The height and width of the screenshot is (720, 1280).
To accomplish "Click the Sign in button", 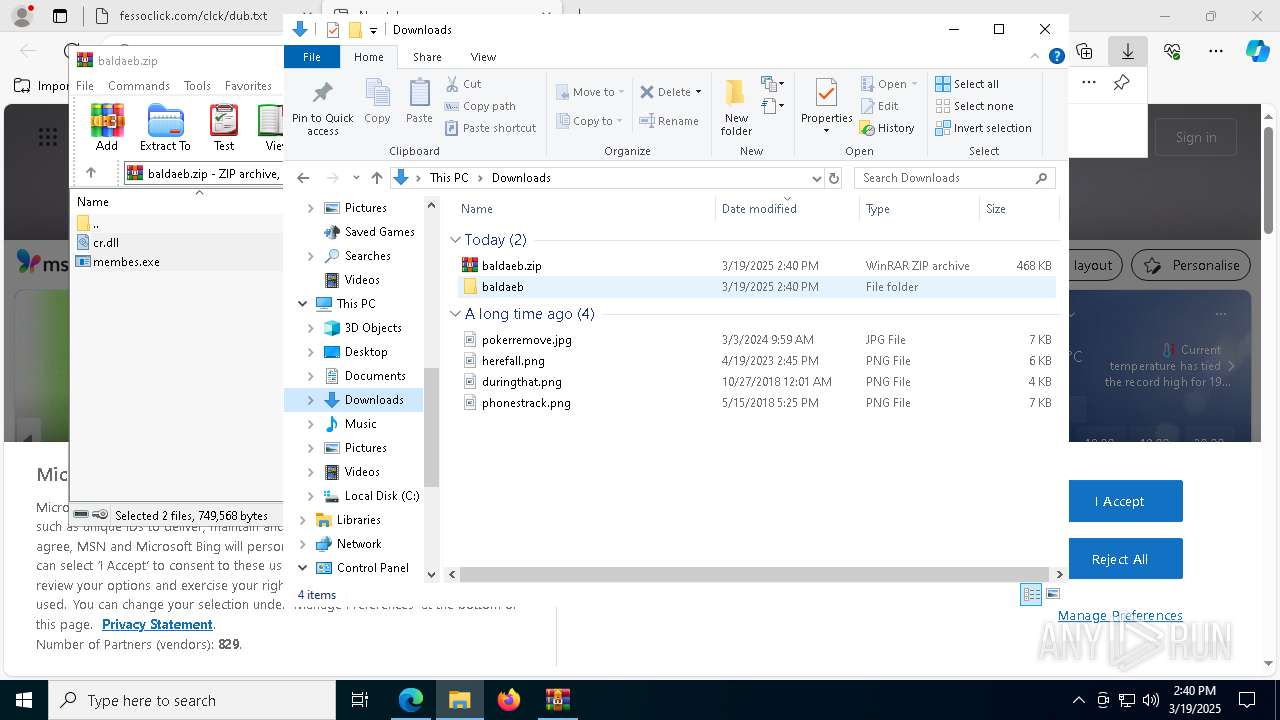I will coord(1196,137).
